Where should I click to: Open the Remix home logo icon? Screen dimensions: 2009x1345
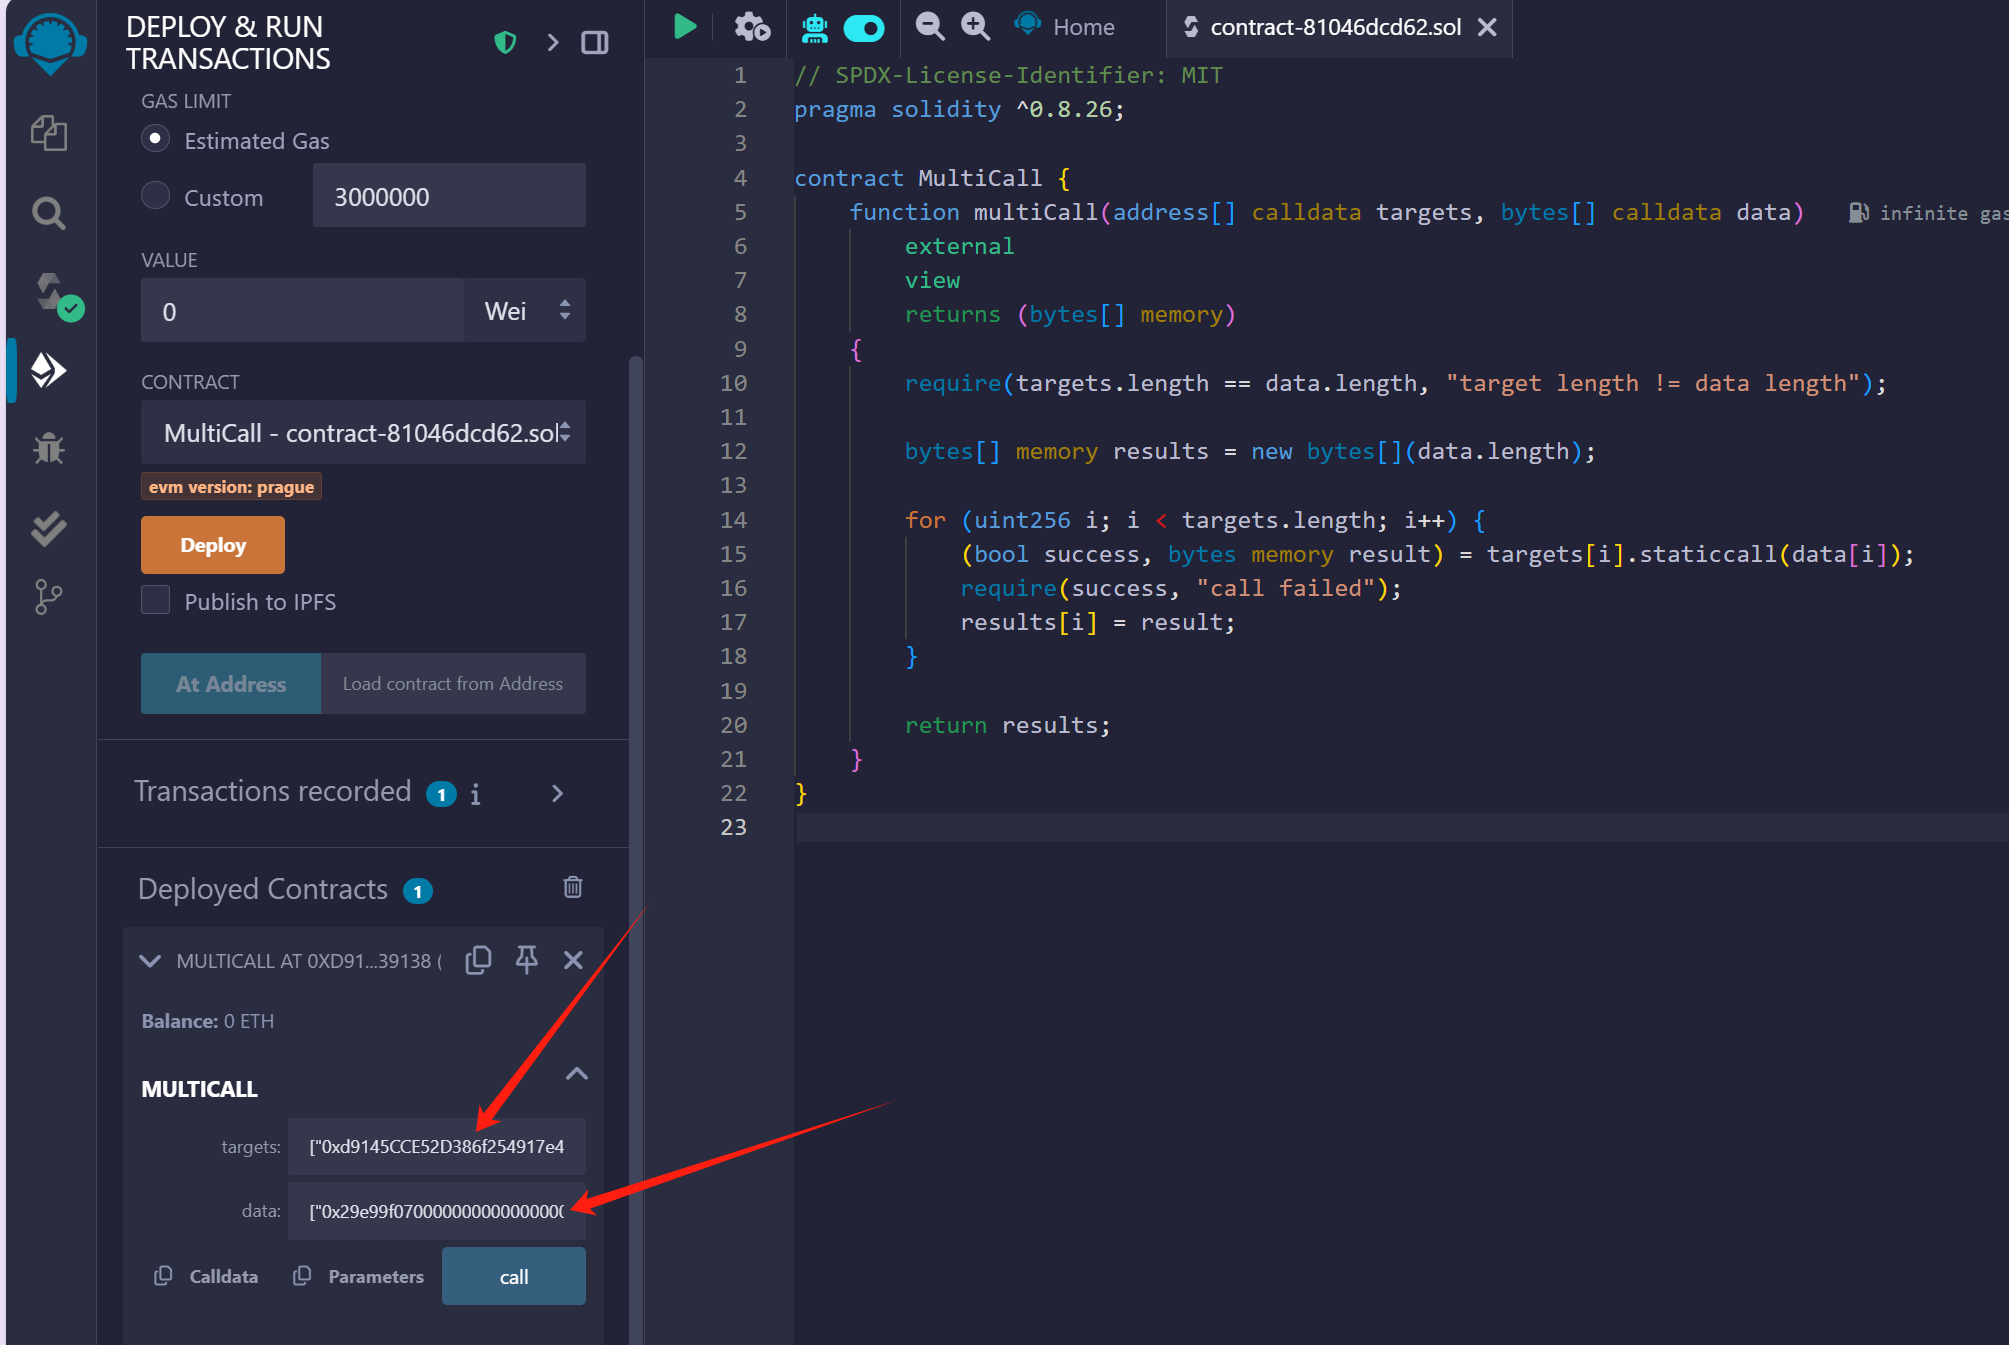49,44
